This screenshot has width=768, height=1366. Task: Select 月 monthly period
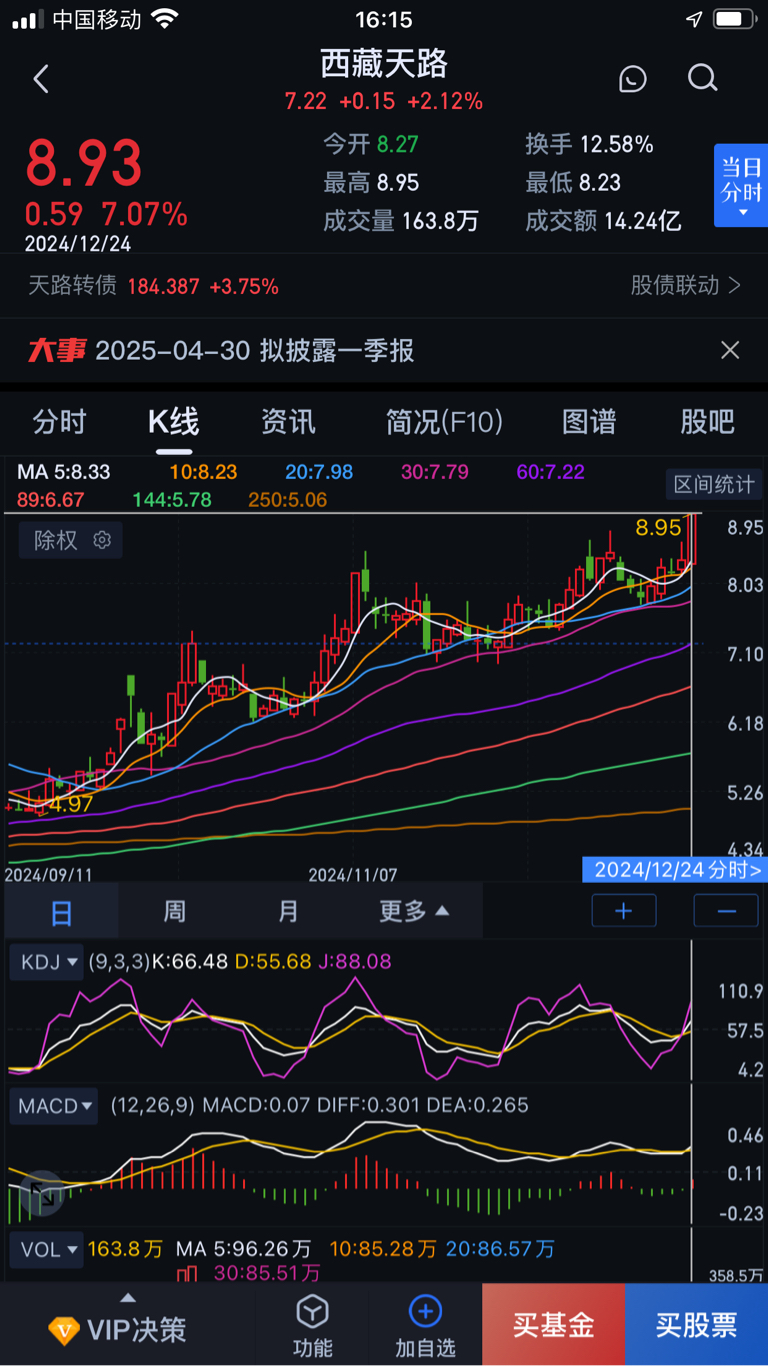288,911
